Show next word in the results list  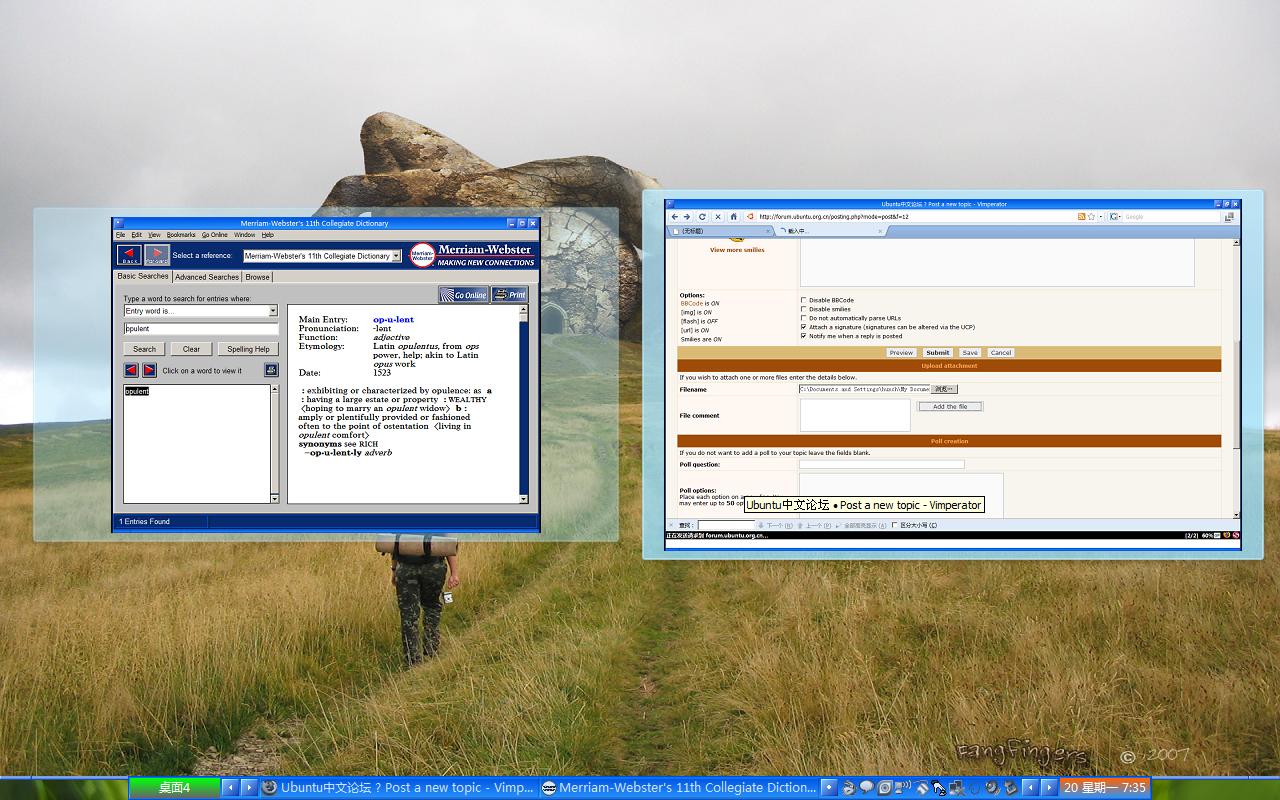149,370
